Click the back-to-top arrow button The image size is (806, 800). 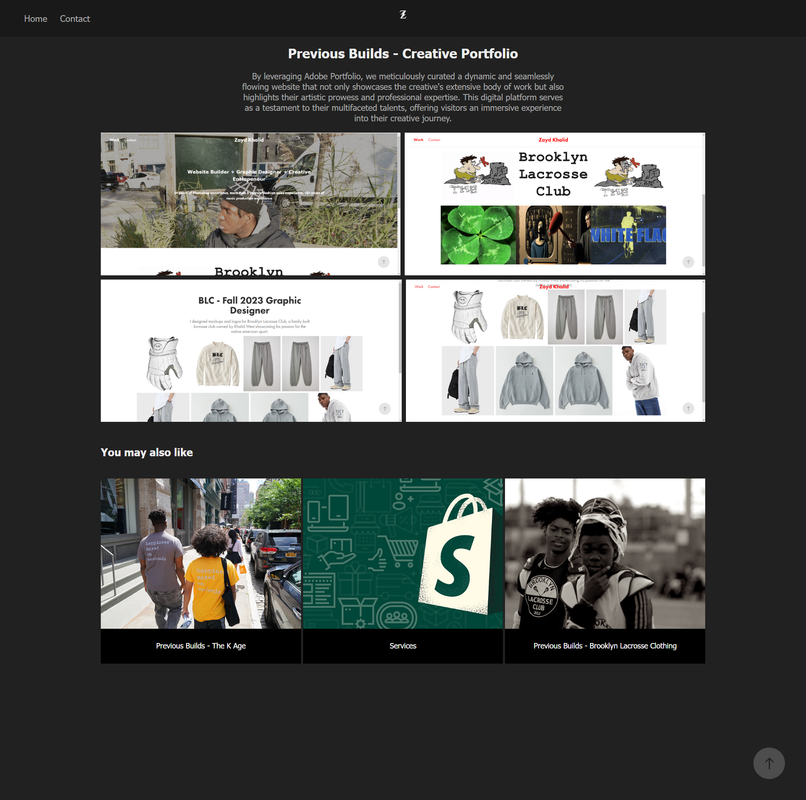click(768, 763)
